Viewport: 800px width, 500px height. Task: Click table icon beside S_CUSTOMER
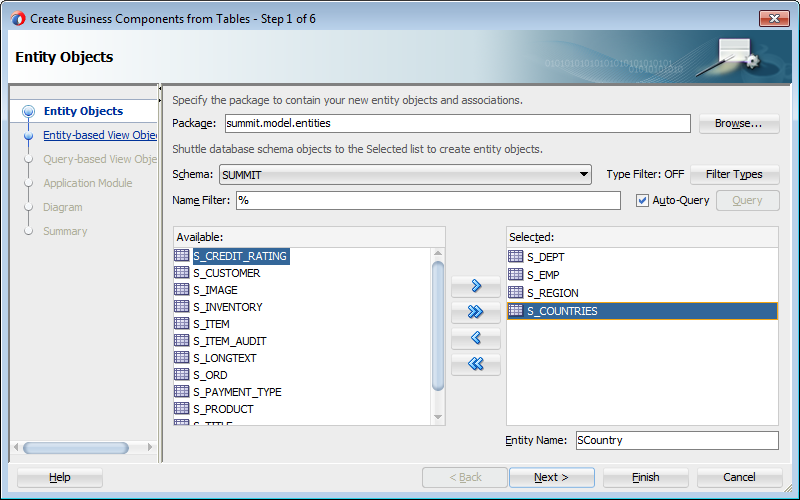182,272
